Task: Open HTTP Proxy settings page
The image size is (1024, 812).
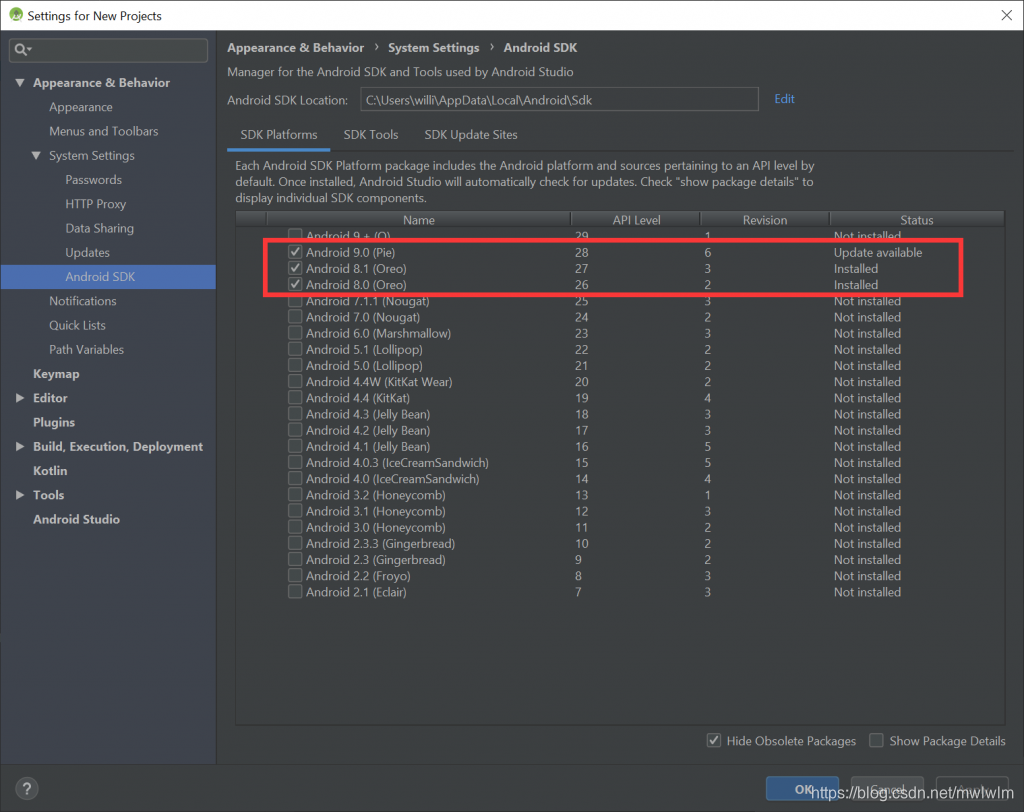Action: pos(95,204)
